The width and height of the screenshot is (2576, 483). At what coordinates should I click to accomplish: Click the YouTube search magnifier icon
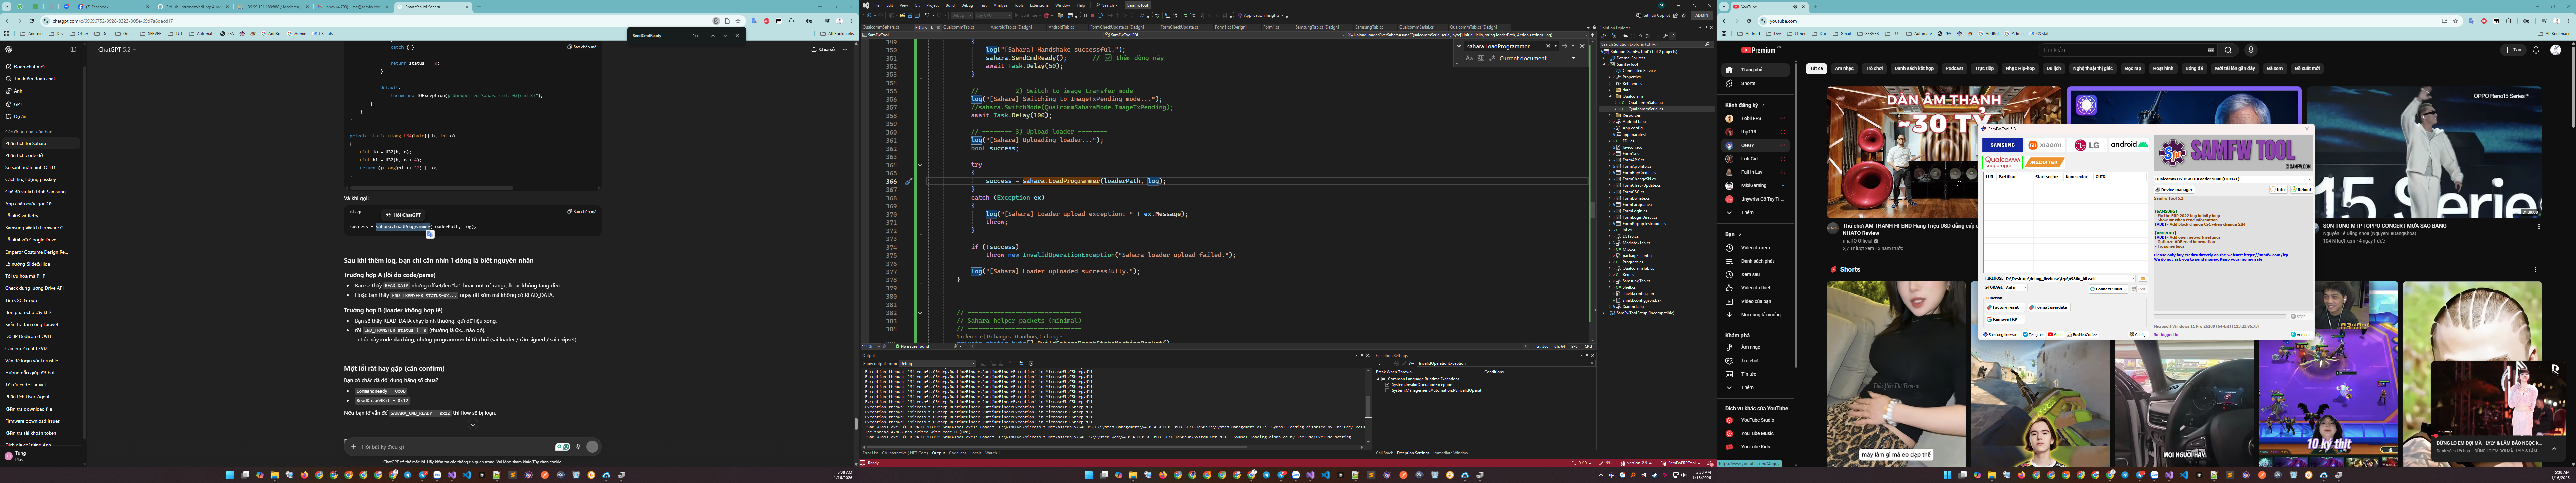(2228, 50)
